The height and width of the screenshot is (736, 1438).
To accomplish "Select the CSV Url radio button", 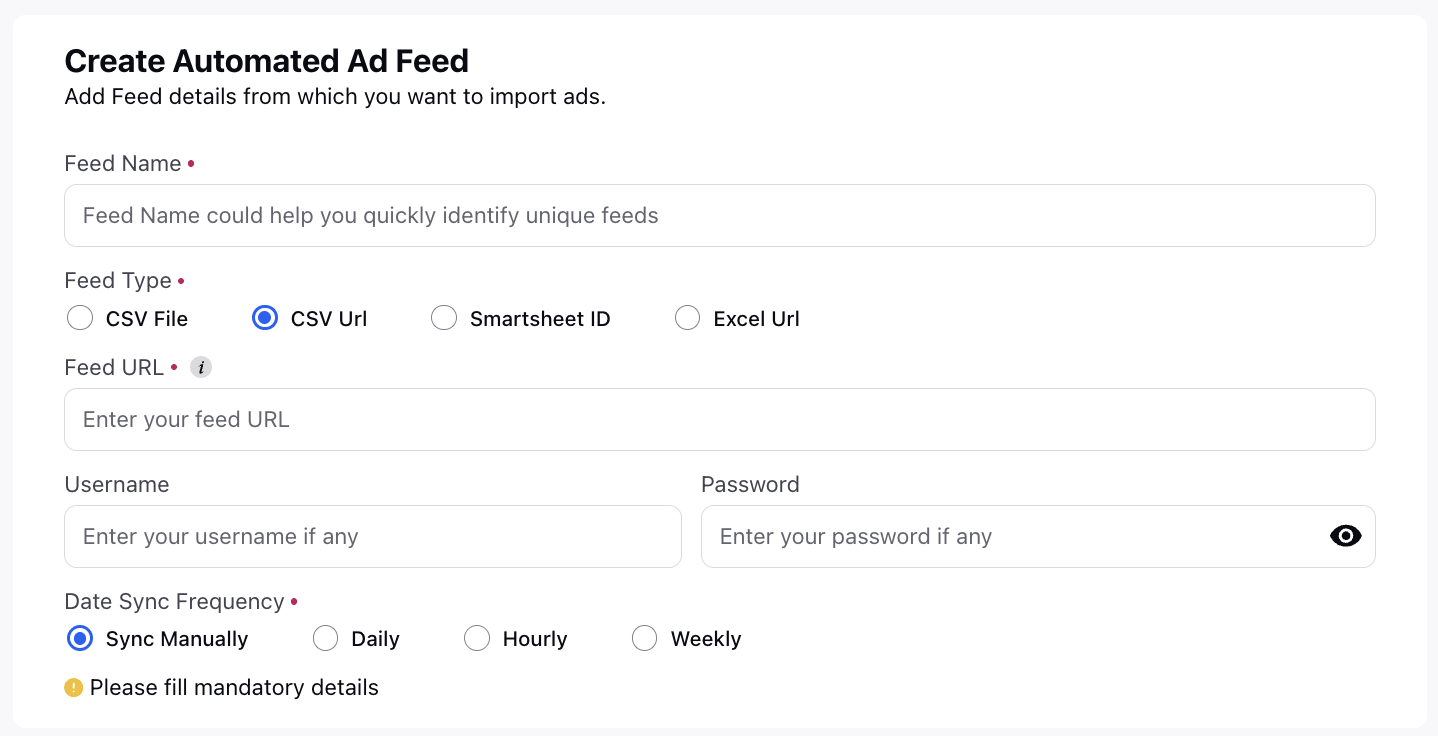I will coord(265,319).
